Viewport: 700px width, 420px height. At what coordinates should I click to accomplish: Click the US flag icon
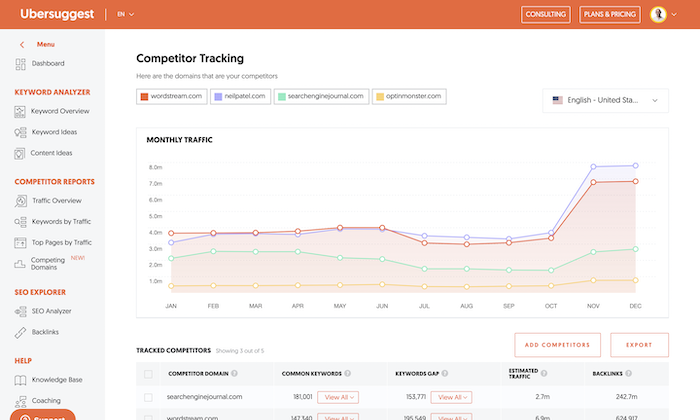pos(558,100)
